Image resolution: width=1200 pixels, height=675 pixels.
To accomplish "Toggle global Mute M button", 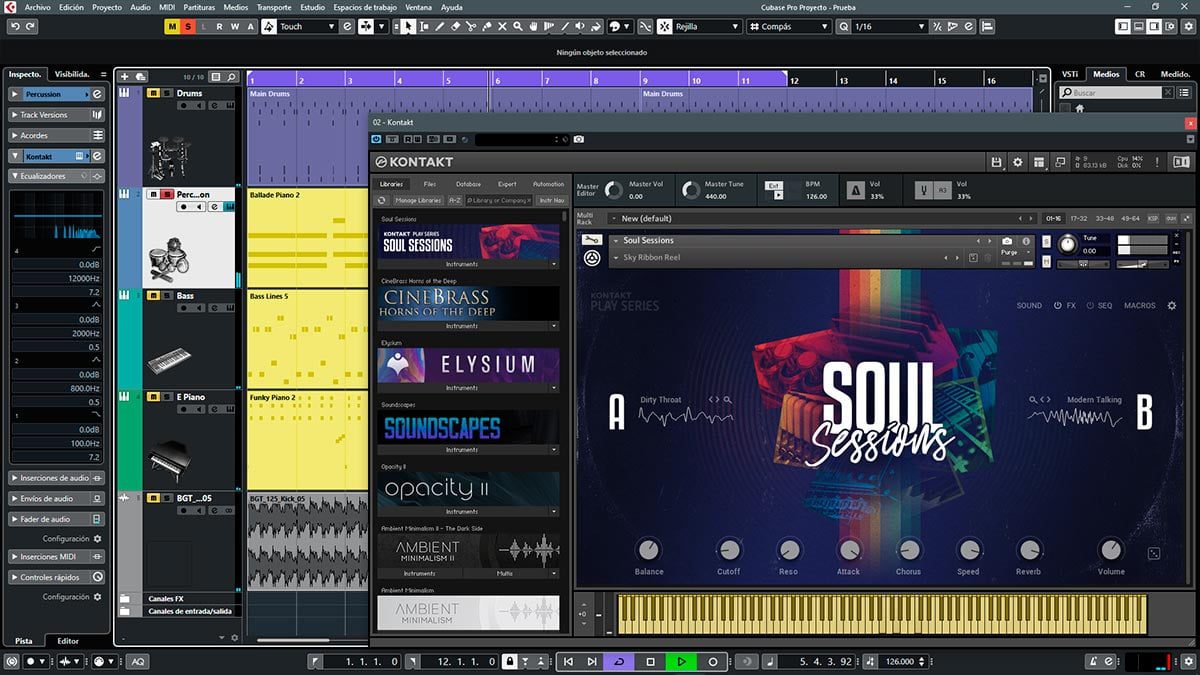I will click(x=172, y=26).
